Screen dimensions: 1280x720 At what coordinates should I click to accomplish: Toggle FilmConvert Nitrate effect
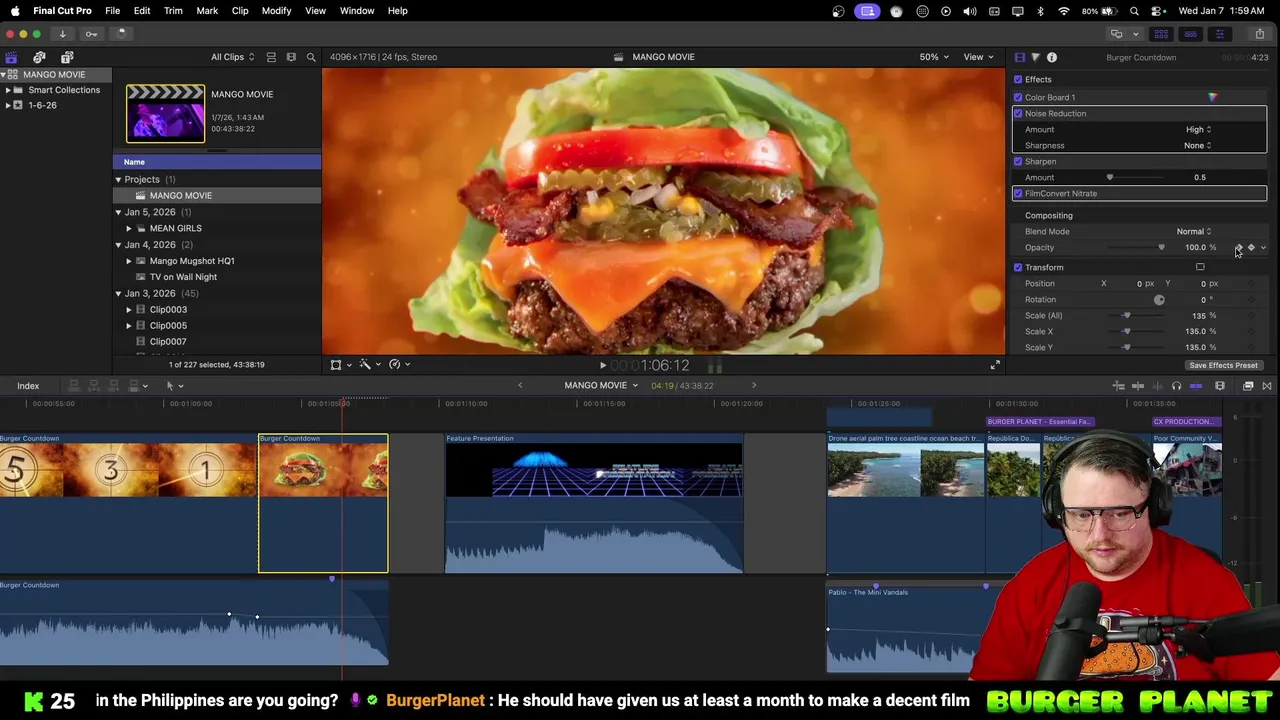pyautogui.click(x=1018, y=194)
